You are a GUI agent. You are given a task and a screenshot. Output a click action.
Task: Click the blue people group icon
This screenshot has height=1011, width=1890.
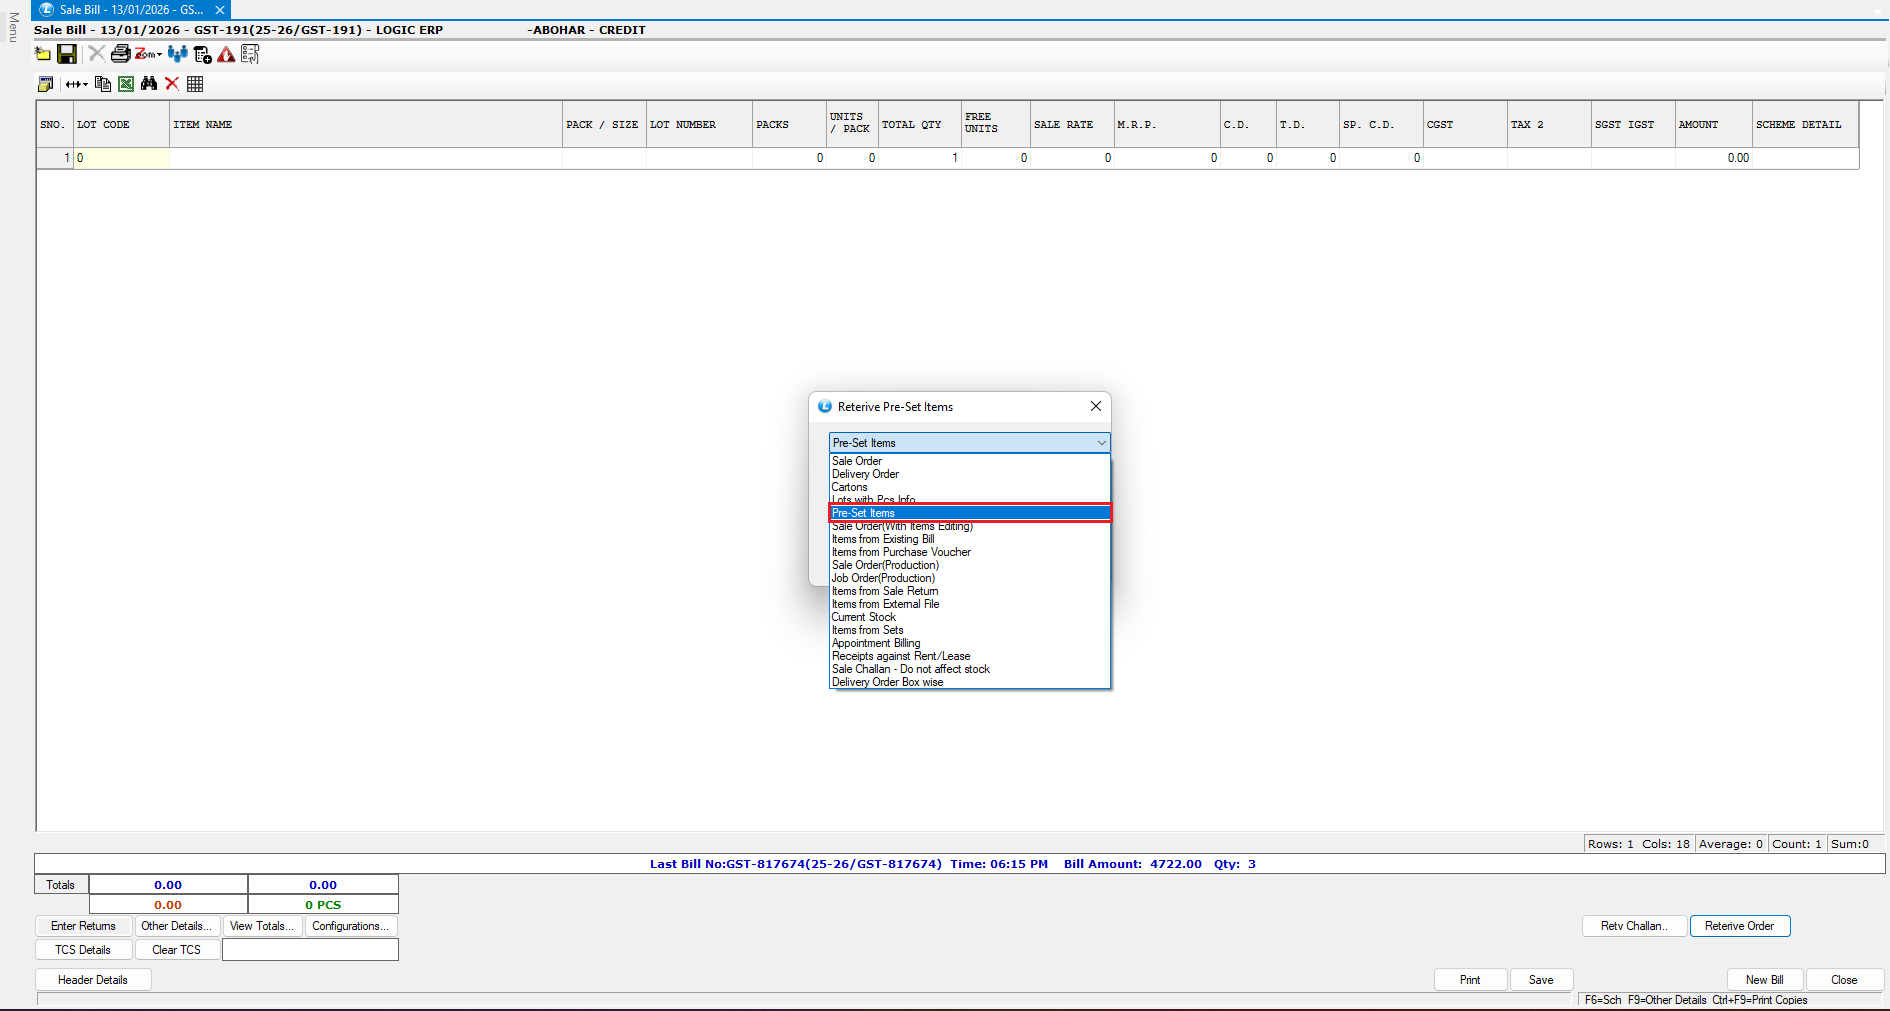(178, 54)
